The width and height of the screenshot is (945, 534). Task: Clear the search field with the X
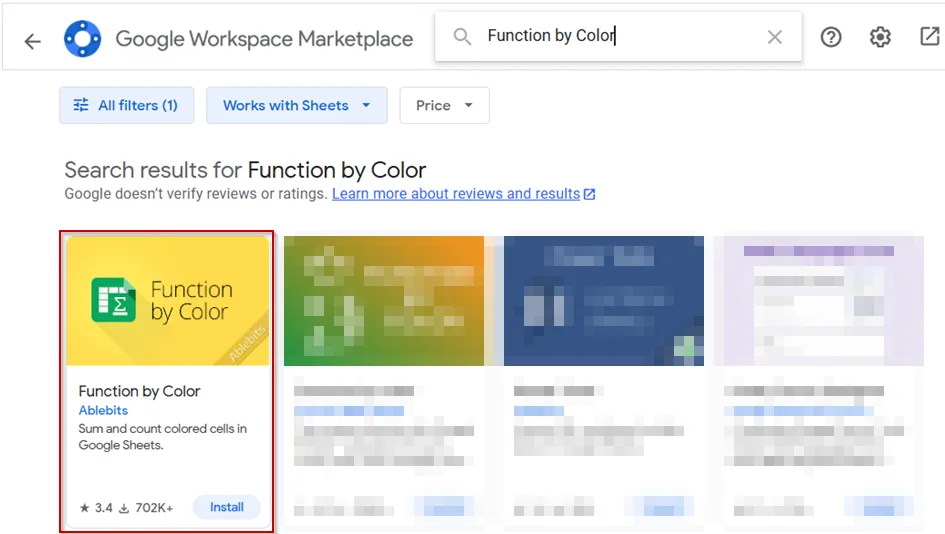point(774,37)
